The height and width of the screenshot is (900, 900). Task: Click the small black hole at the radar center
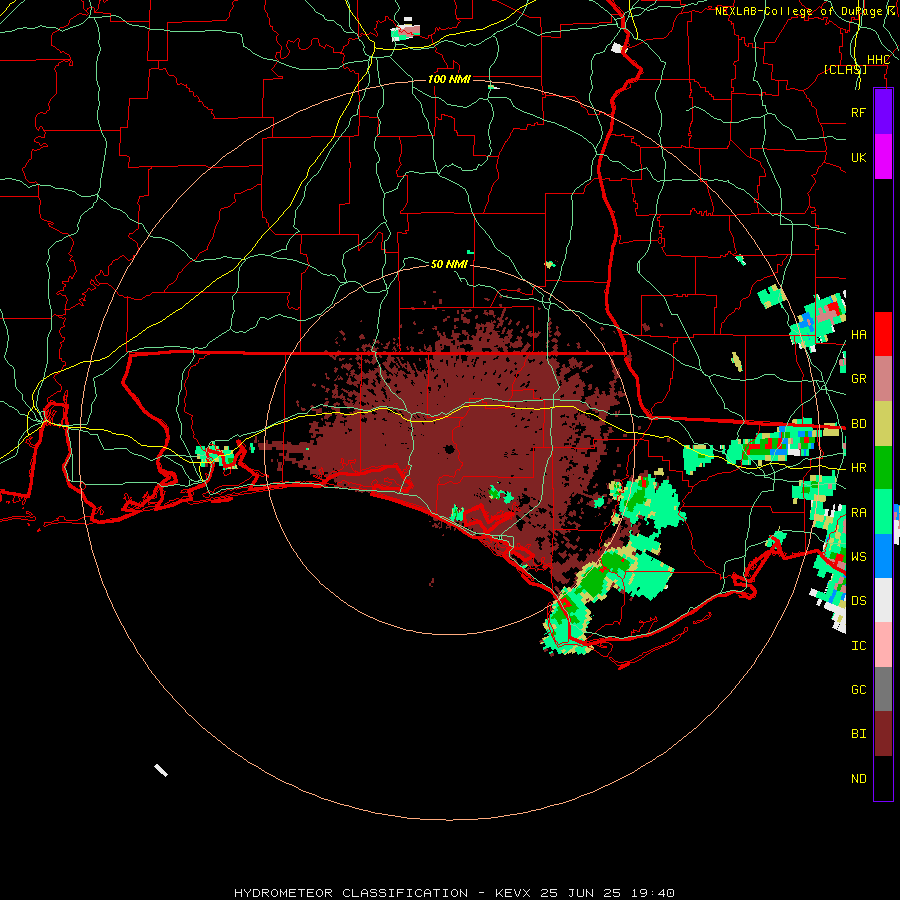pos(449,449)
